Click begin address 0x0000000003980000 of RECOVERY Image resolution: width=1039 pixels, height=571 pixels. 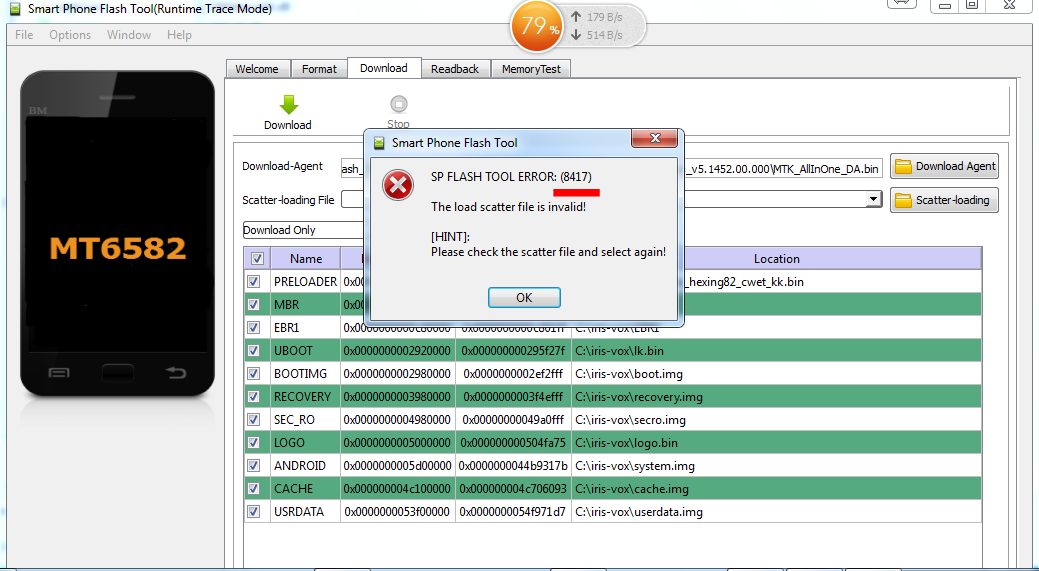[x=398, y=397]
